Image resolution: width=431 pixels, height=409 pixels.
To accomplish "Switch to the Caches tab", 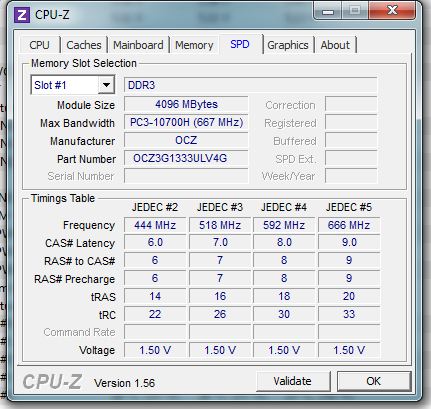I will pyautogui.click(x=84, y=45).
